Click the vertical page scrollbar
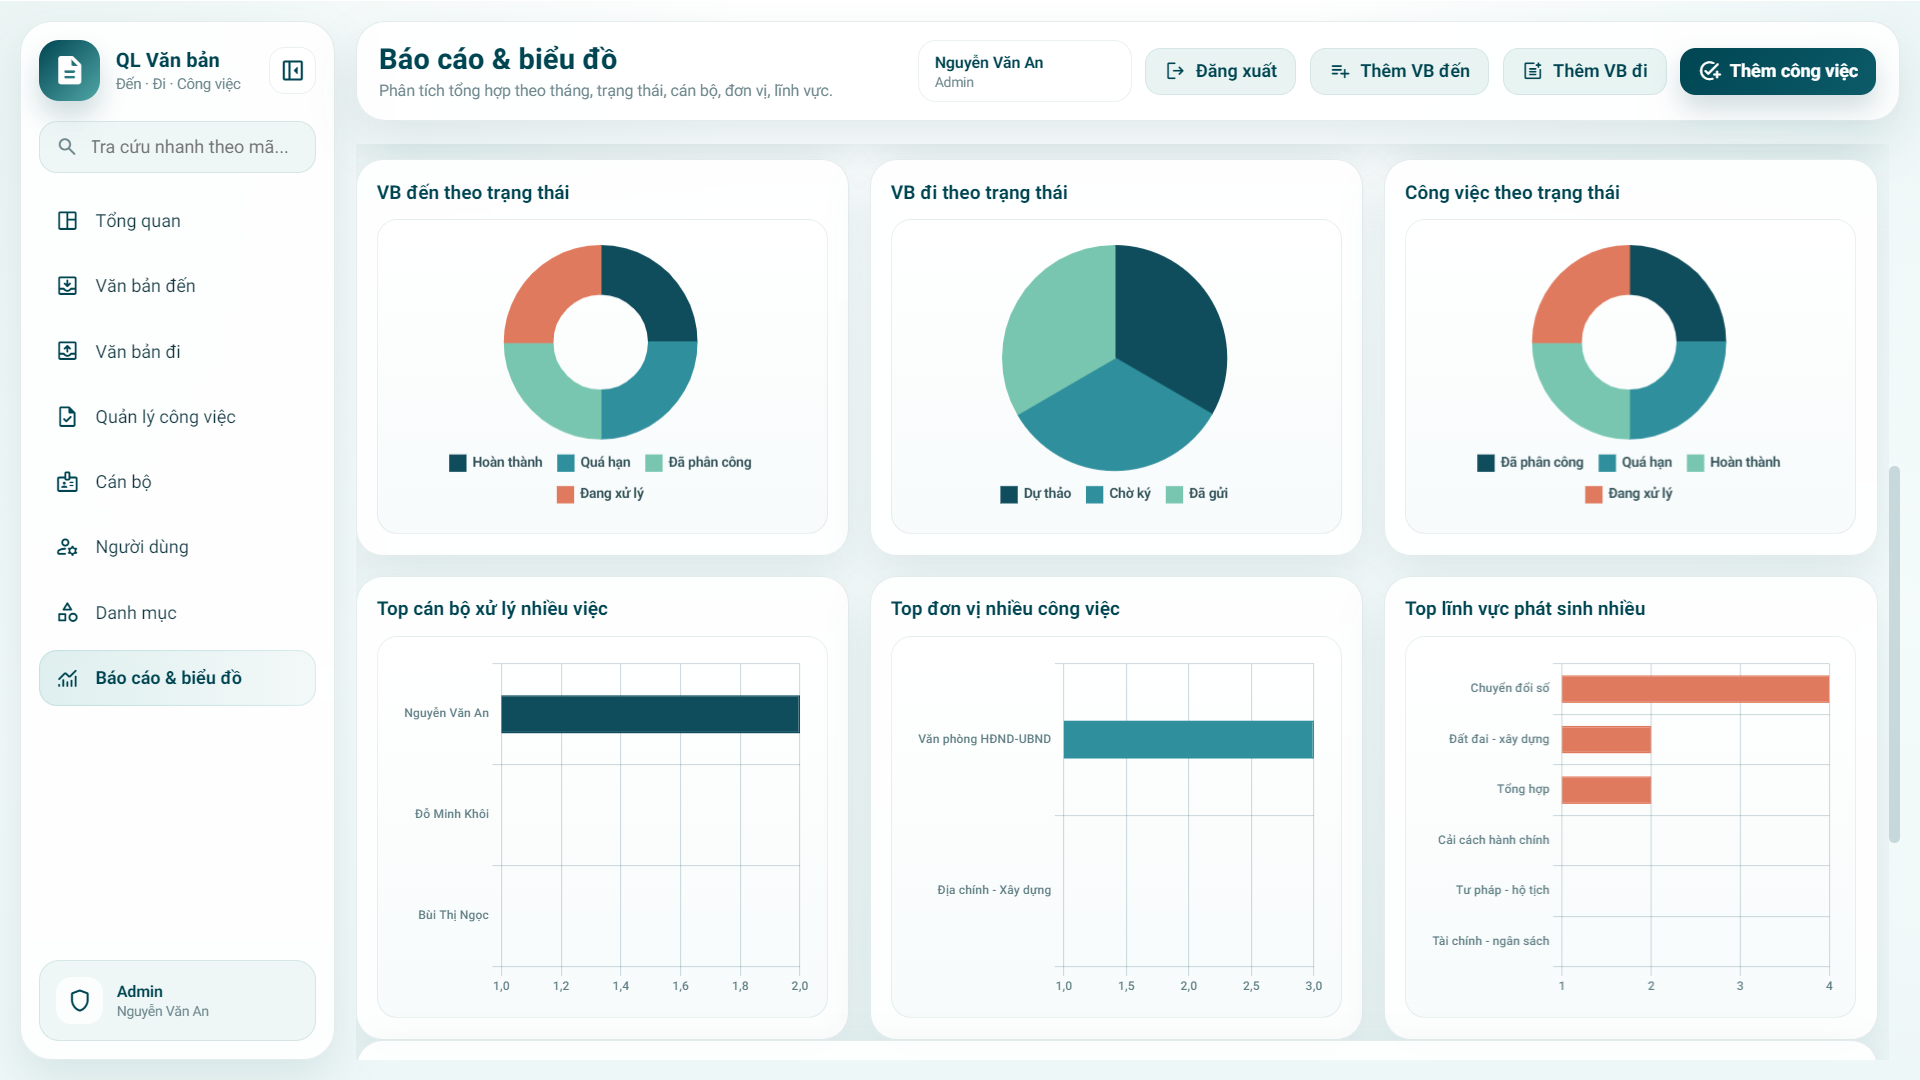The width and height of the screenshot is (1920, 1080). (1893, 654)
